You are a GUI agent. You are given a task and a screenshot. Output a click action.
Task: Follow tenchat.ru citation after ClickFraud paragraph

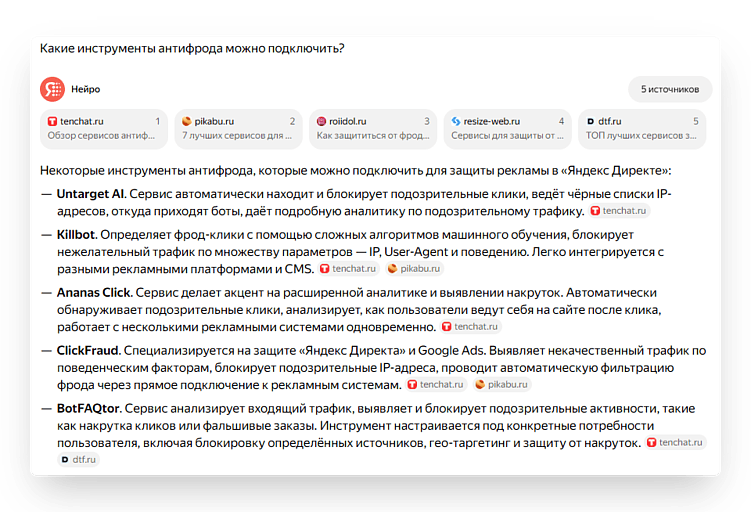click(436, 385)
